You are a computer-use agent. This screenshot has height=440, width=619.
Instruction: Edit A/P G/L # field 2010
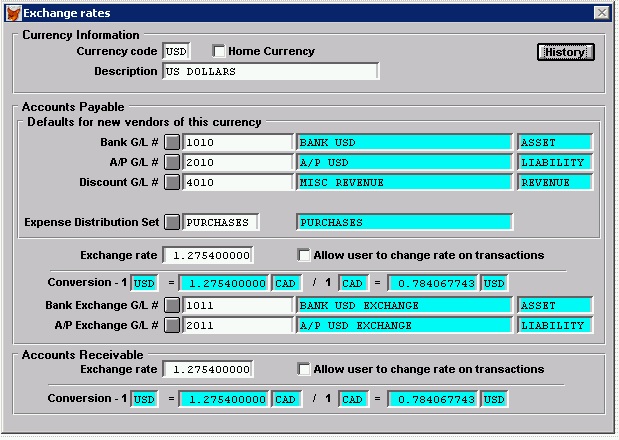(x=237, y=163)
